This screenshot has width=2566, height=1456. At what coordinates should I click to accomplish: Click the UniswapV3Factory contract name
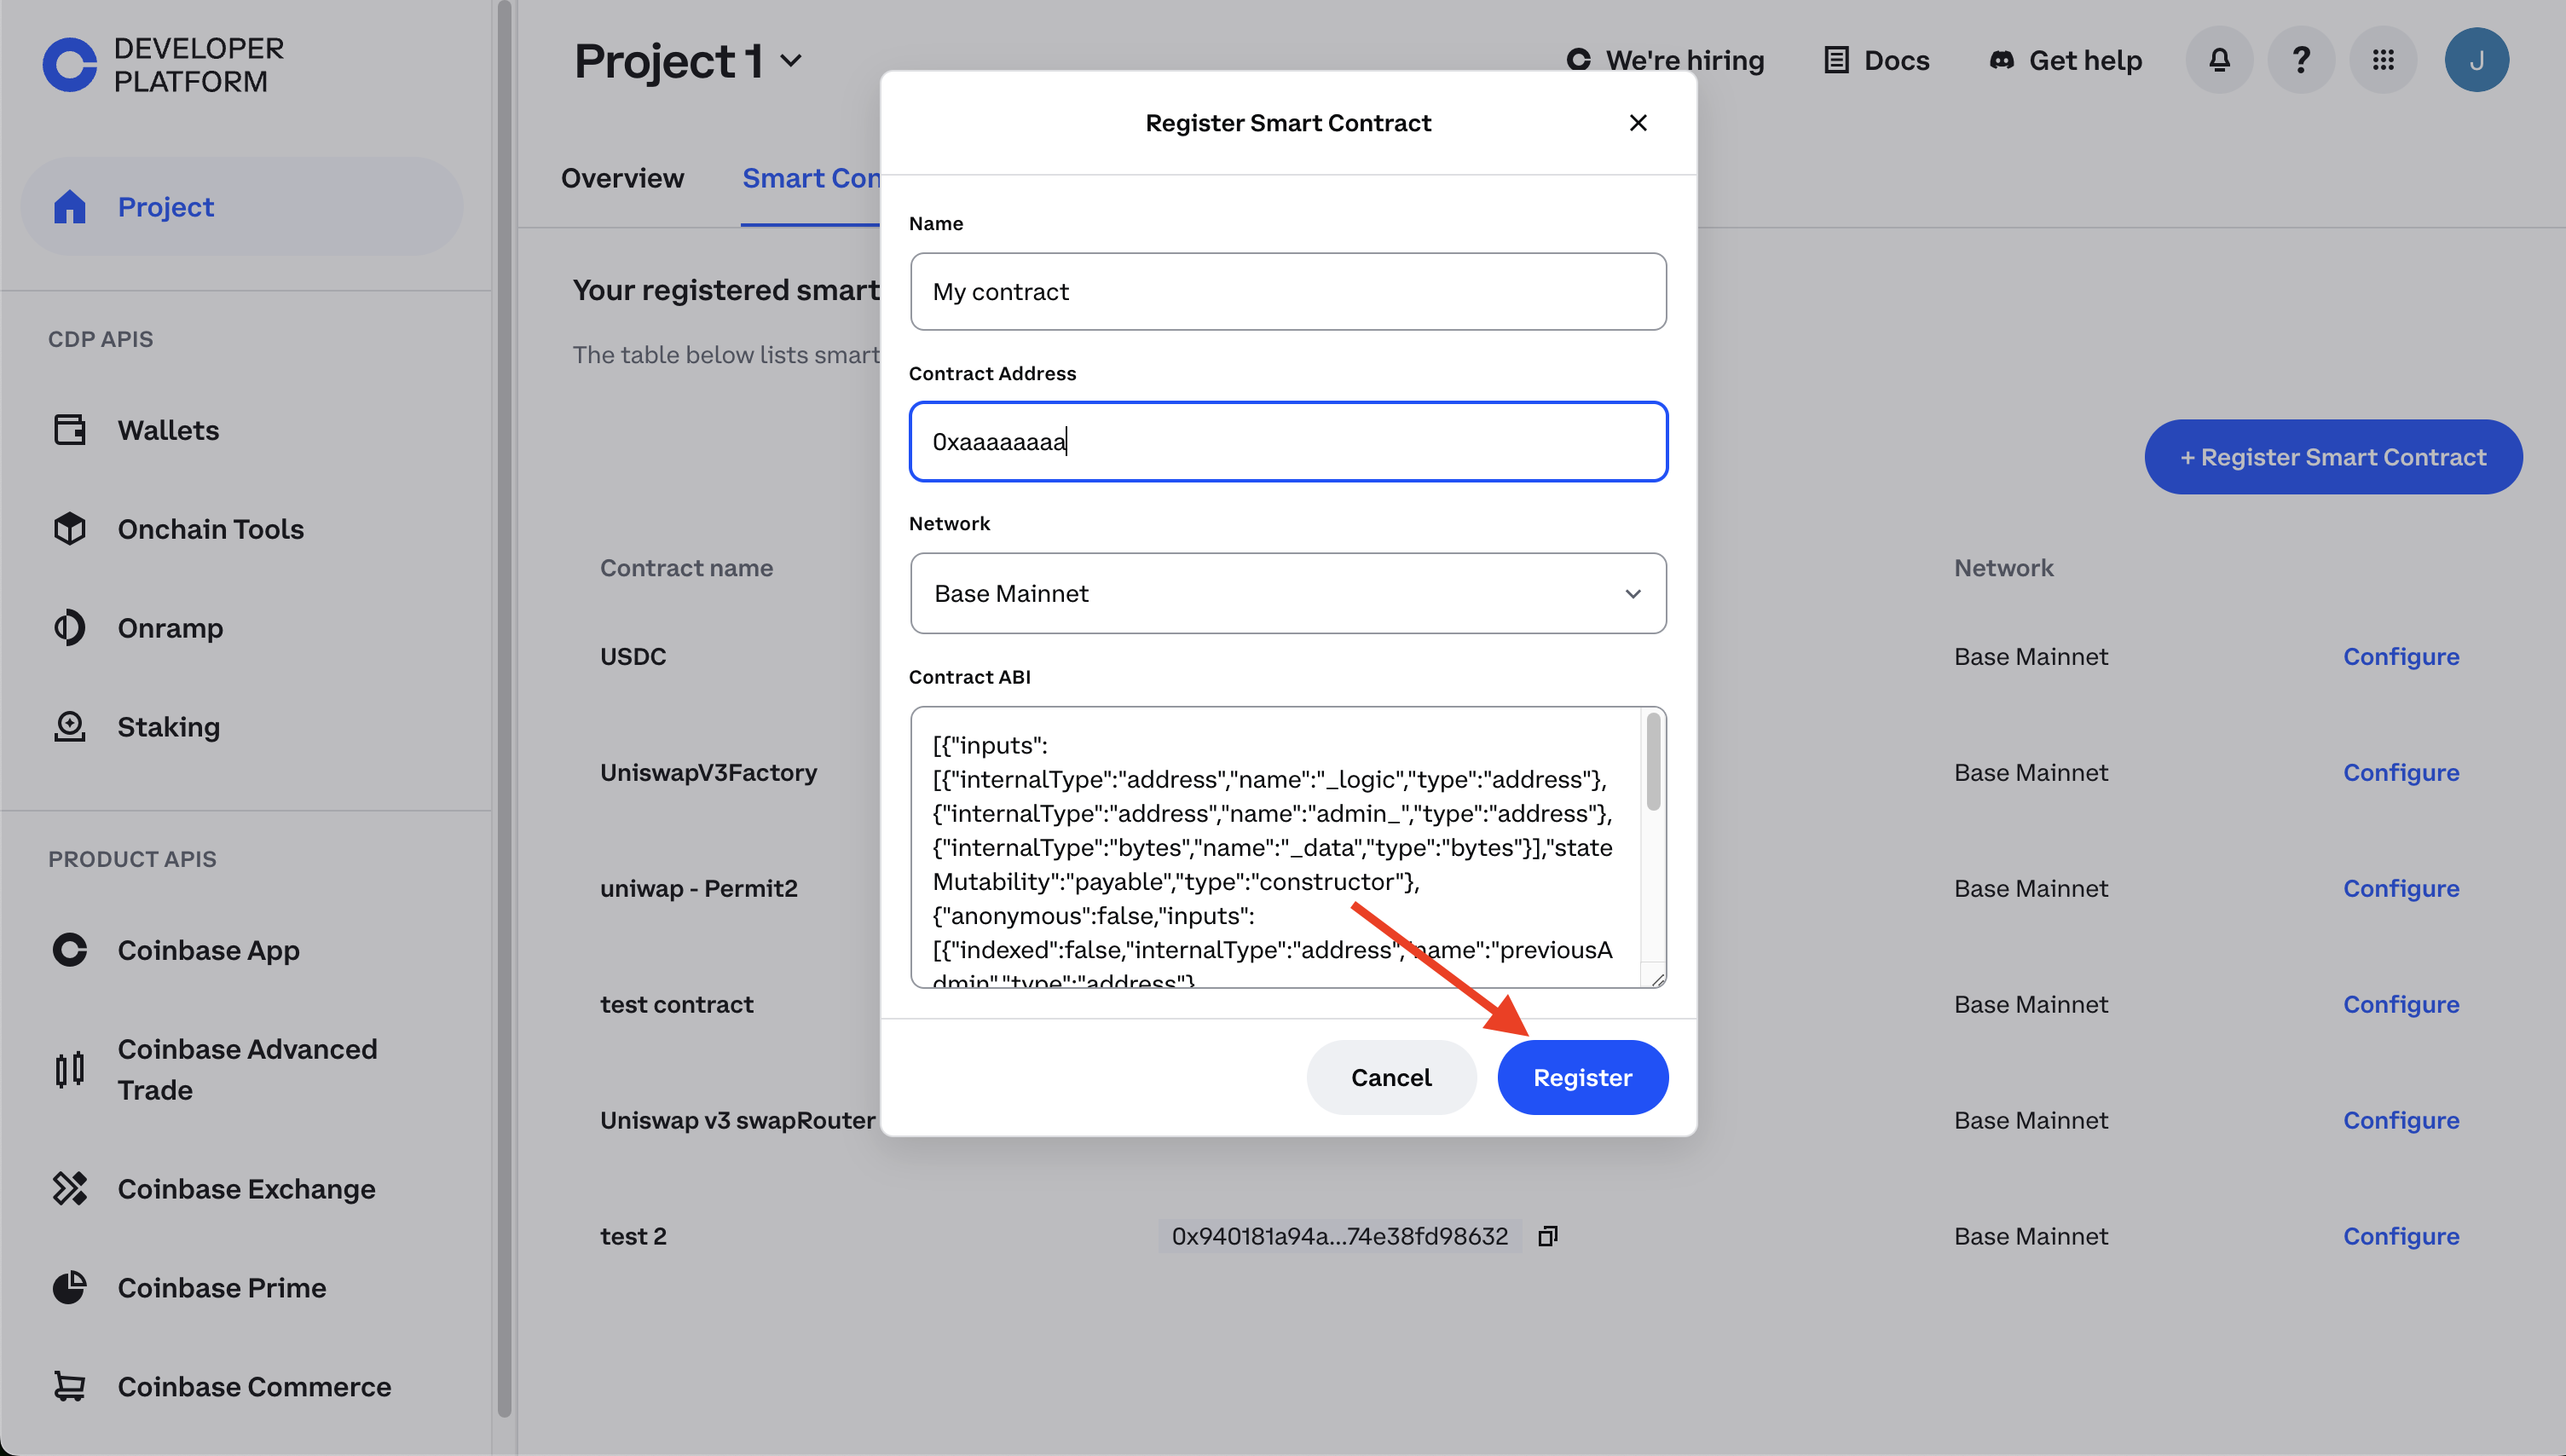pos(708,773)
